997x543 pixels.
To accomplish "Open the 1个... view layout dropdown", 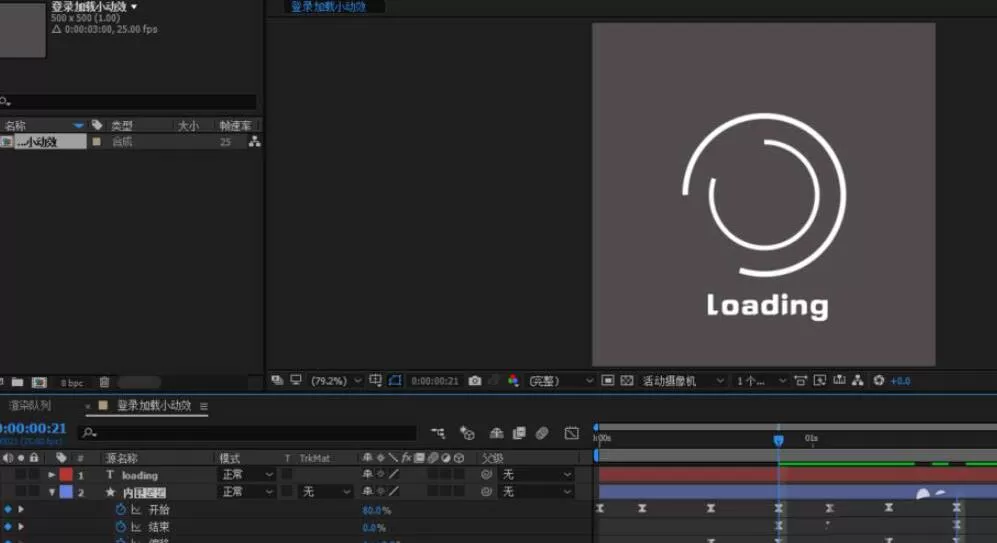I will [761, 381].
